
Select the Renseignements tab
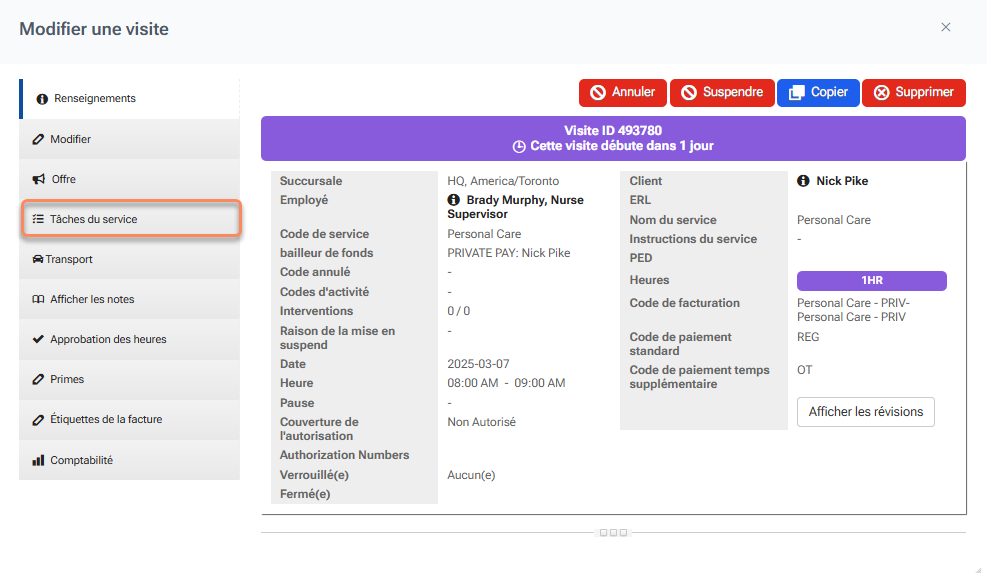coord(130,98)
